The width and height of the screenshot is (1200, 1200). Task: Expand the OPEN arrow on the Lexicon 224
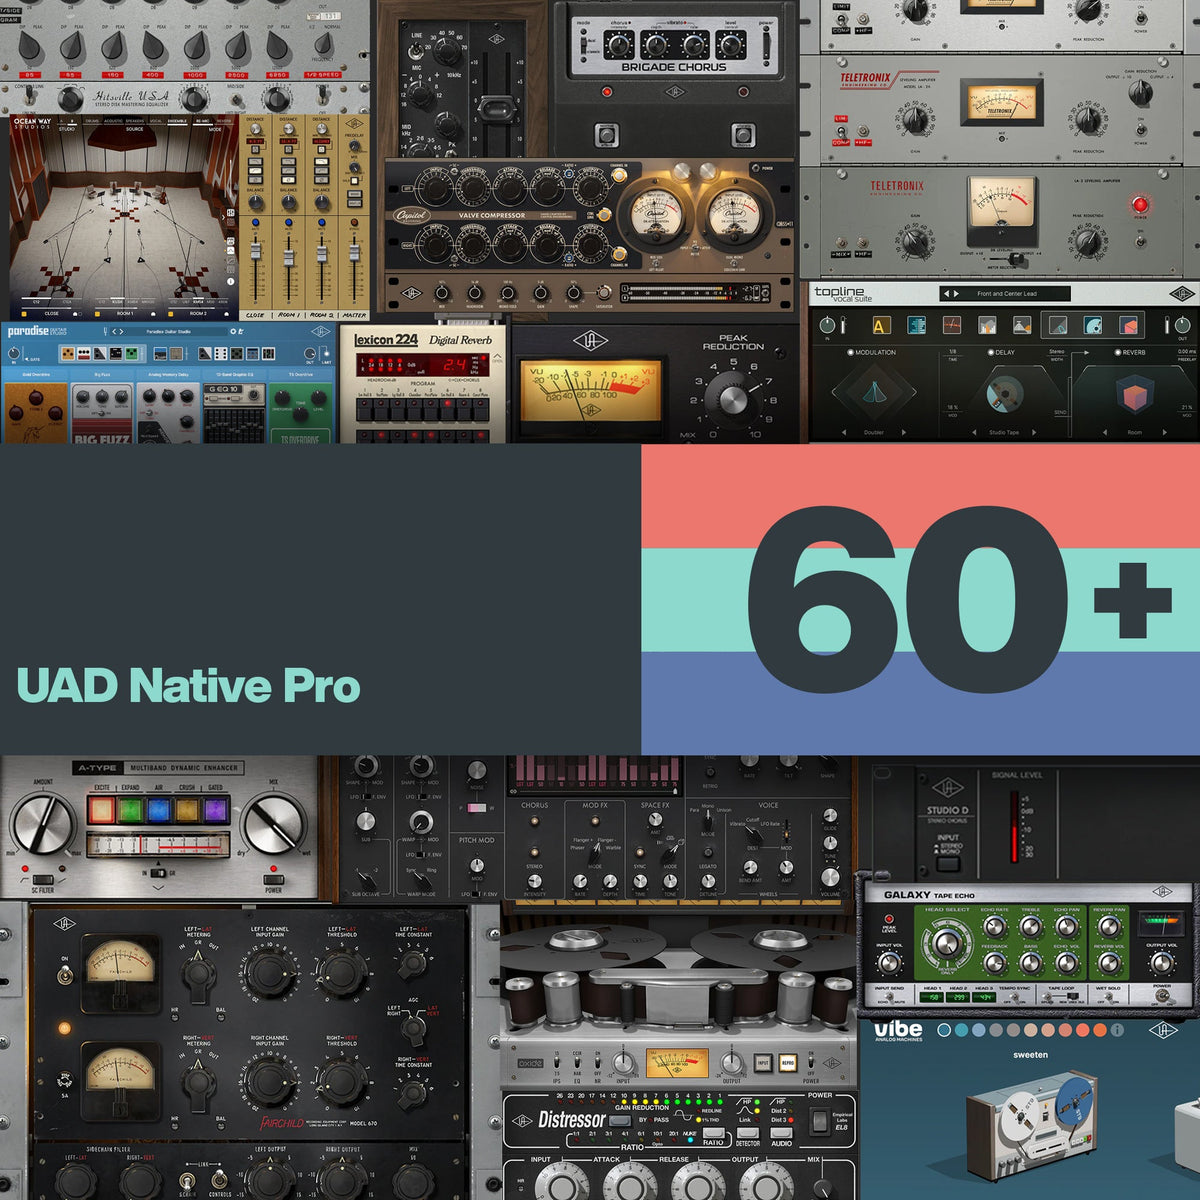[x=497, y=357]
